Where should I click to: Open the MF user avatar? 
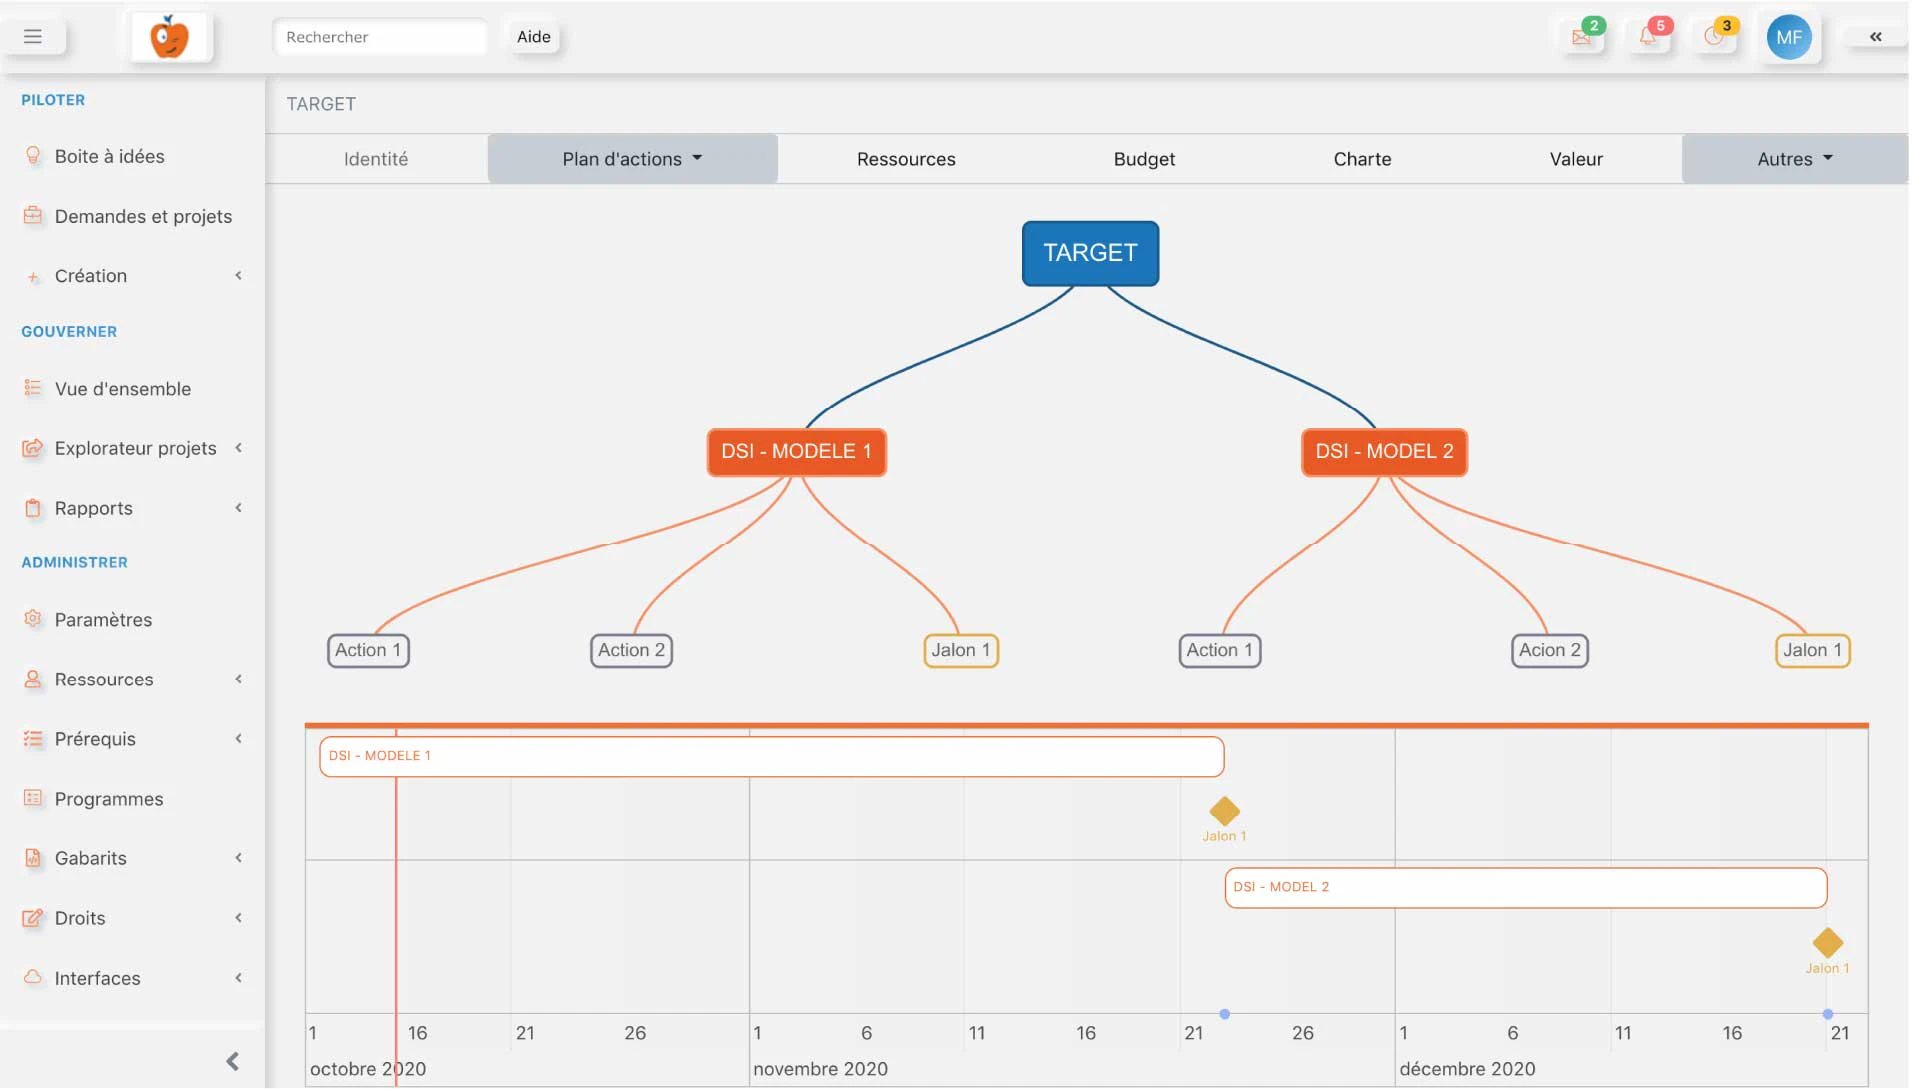1789,37
